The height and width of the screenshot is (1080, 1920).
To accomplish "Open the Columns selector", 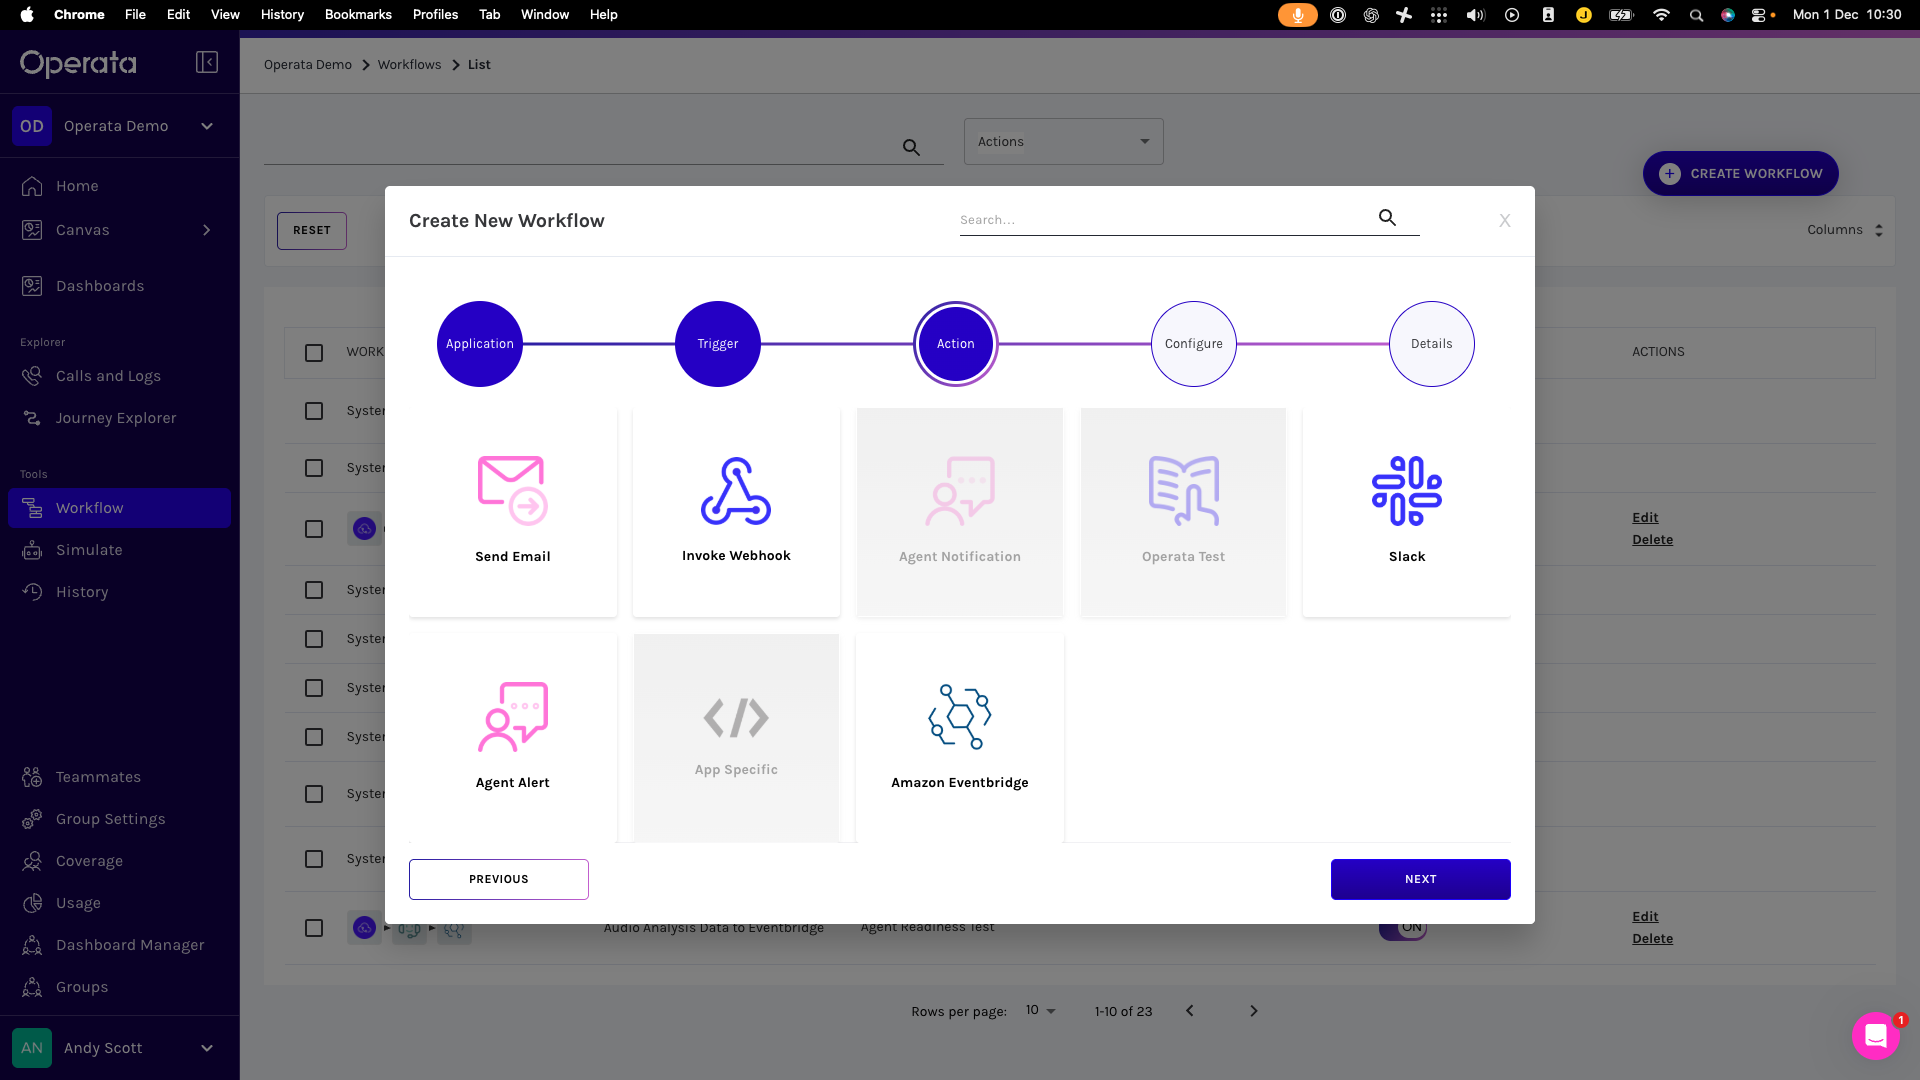I will 1846,230.
